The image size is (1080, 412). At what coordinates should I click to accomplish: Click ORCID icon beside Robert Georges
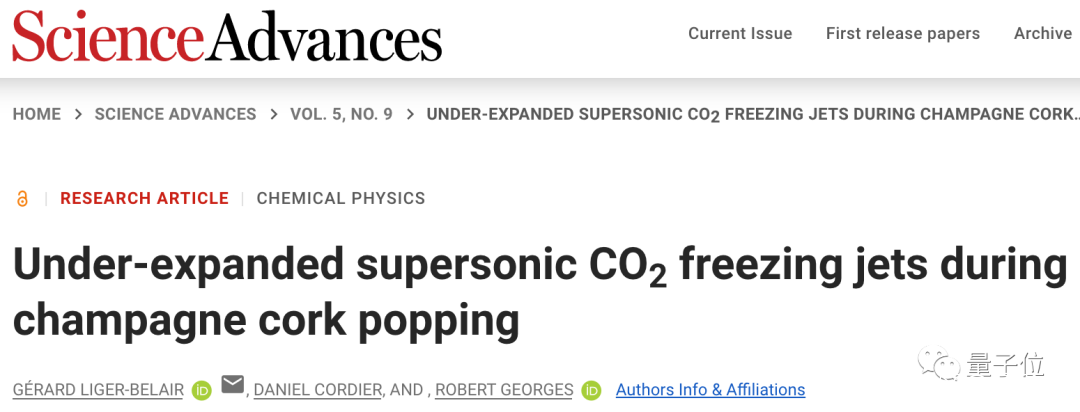[x=591, y=390]
